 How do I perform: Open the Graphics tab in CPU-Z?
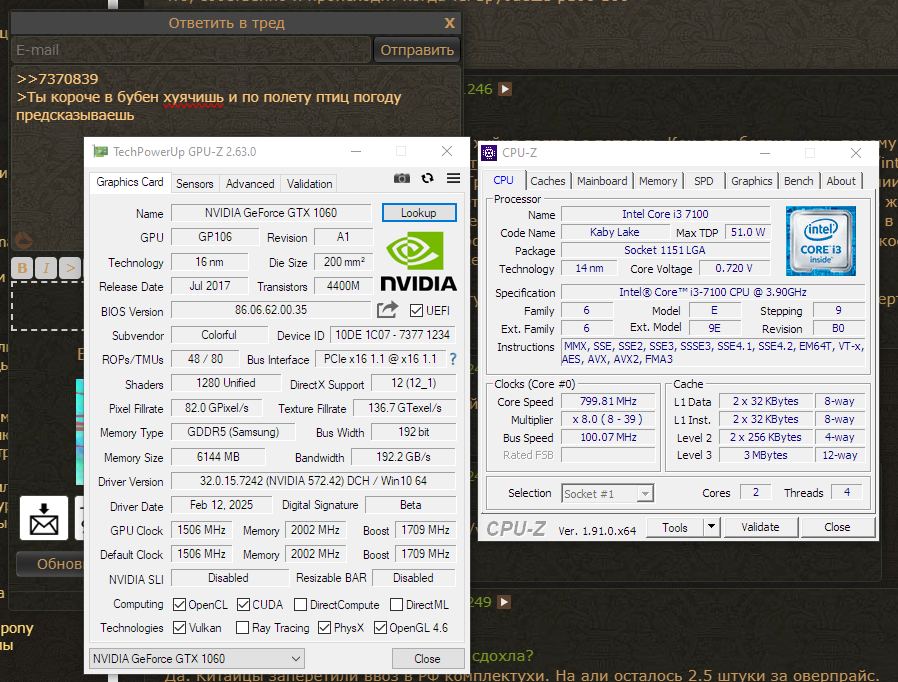pos(751,181)
